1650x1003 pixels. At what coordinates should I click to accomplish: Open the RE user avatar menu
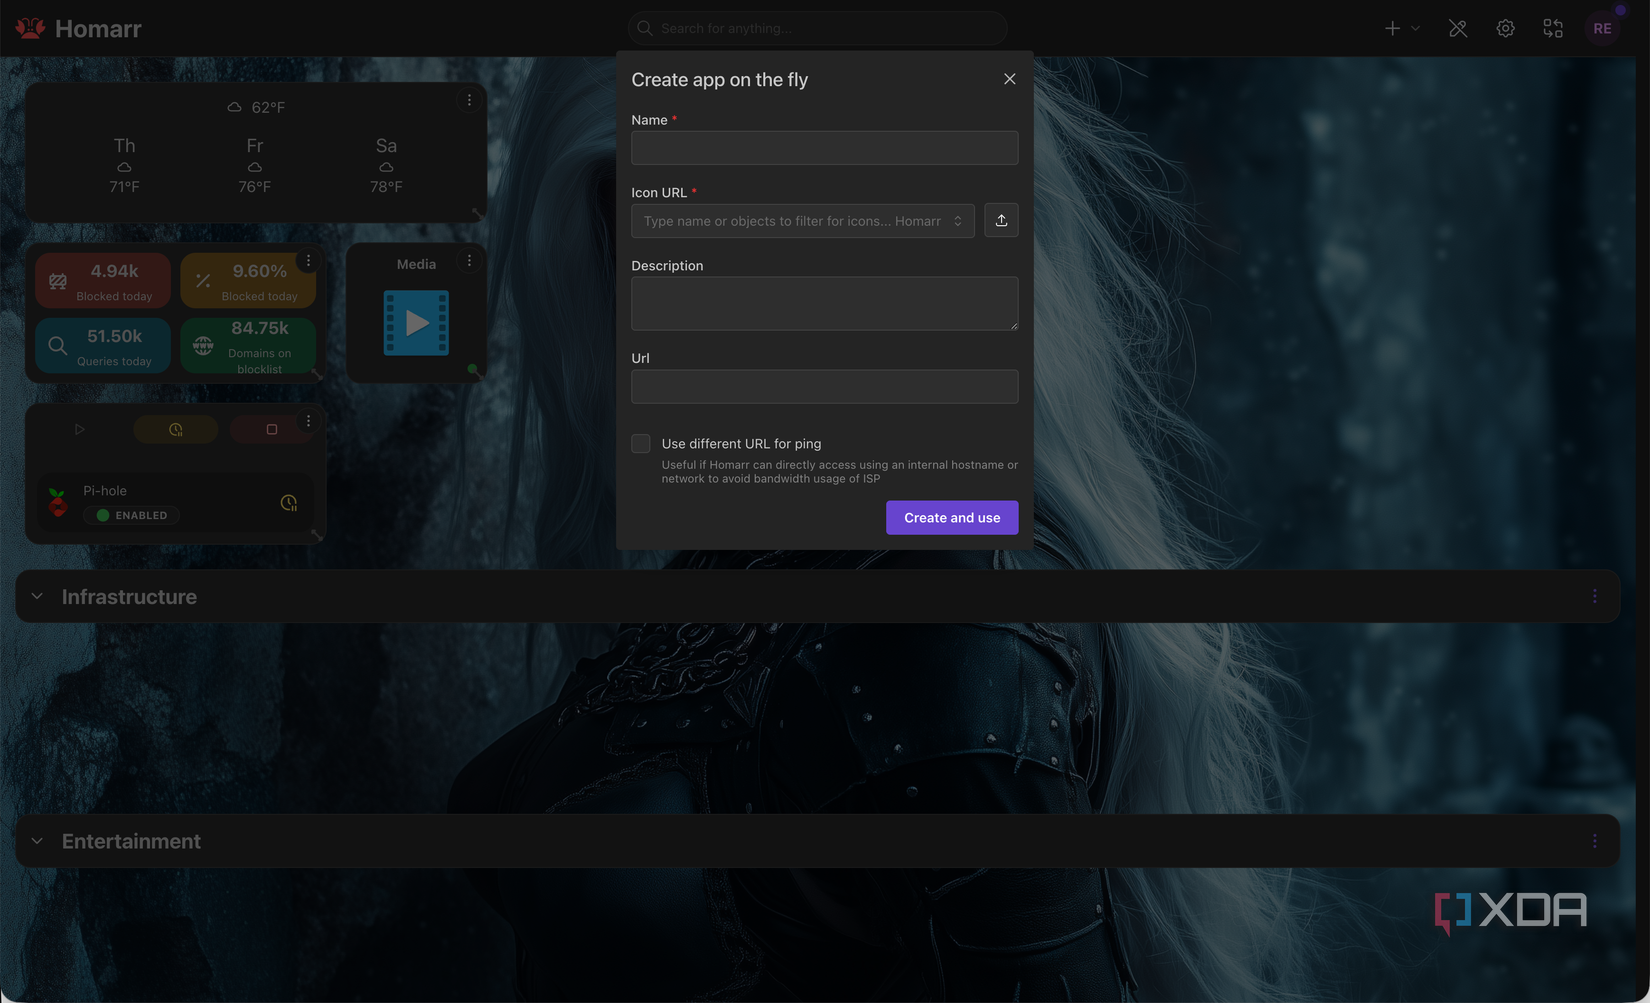click(x=1602, y=28)
